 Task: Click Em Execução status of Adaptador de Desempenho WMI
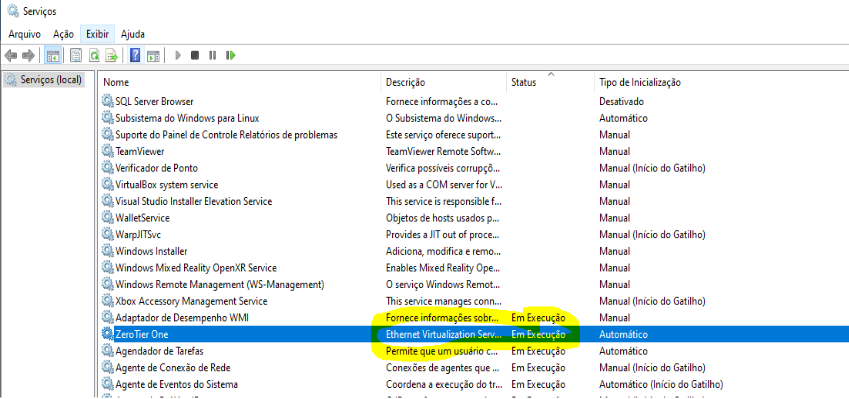[538, 317]
